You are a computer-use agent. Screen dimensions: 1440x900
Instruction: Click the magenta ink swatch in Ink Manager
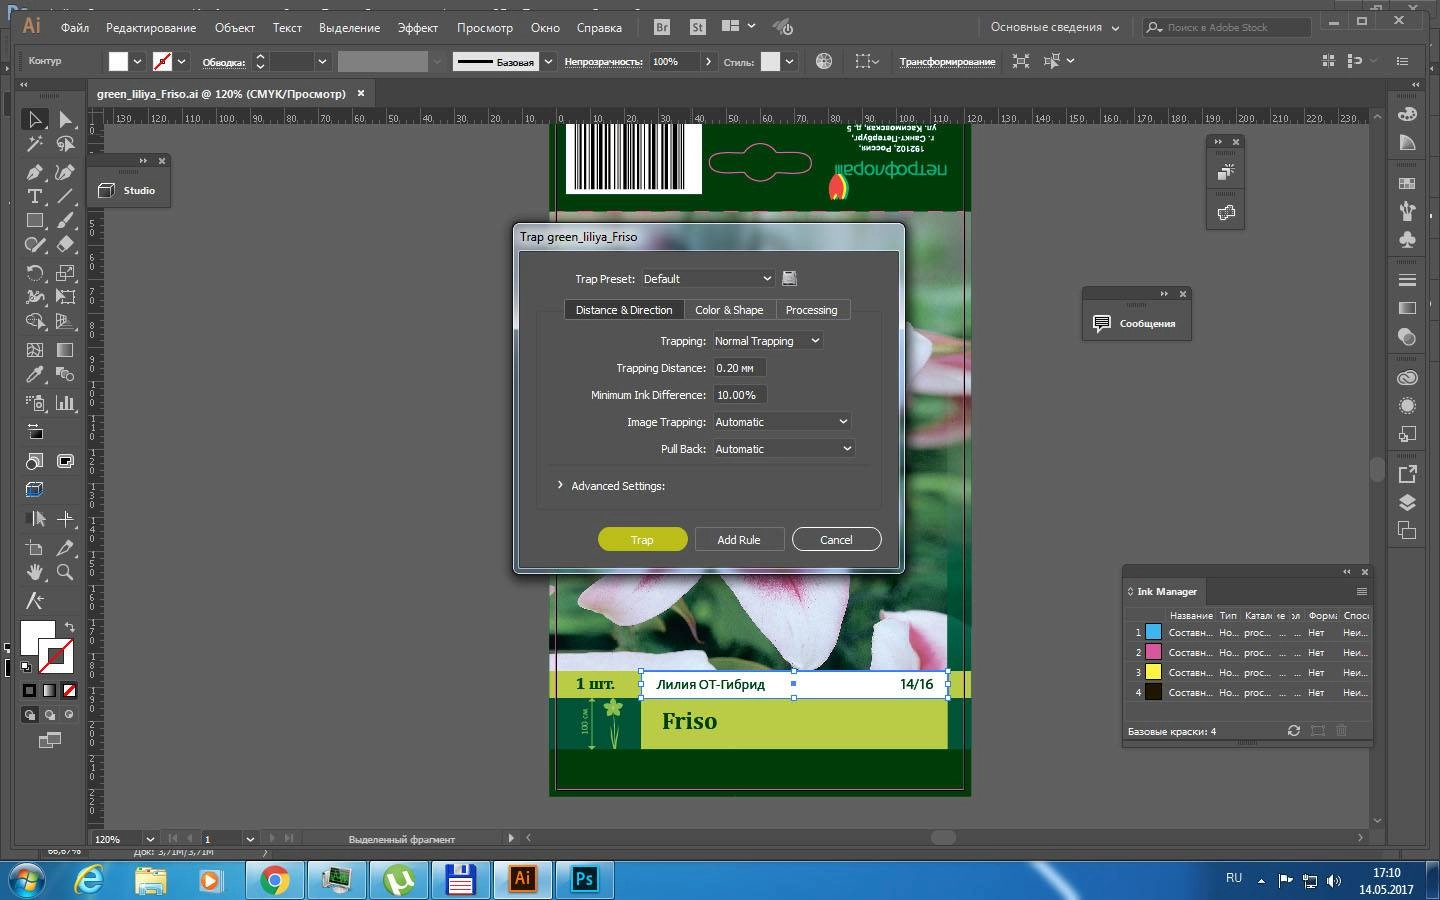[x=1153, y=652]
